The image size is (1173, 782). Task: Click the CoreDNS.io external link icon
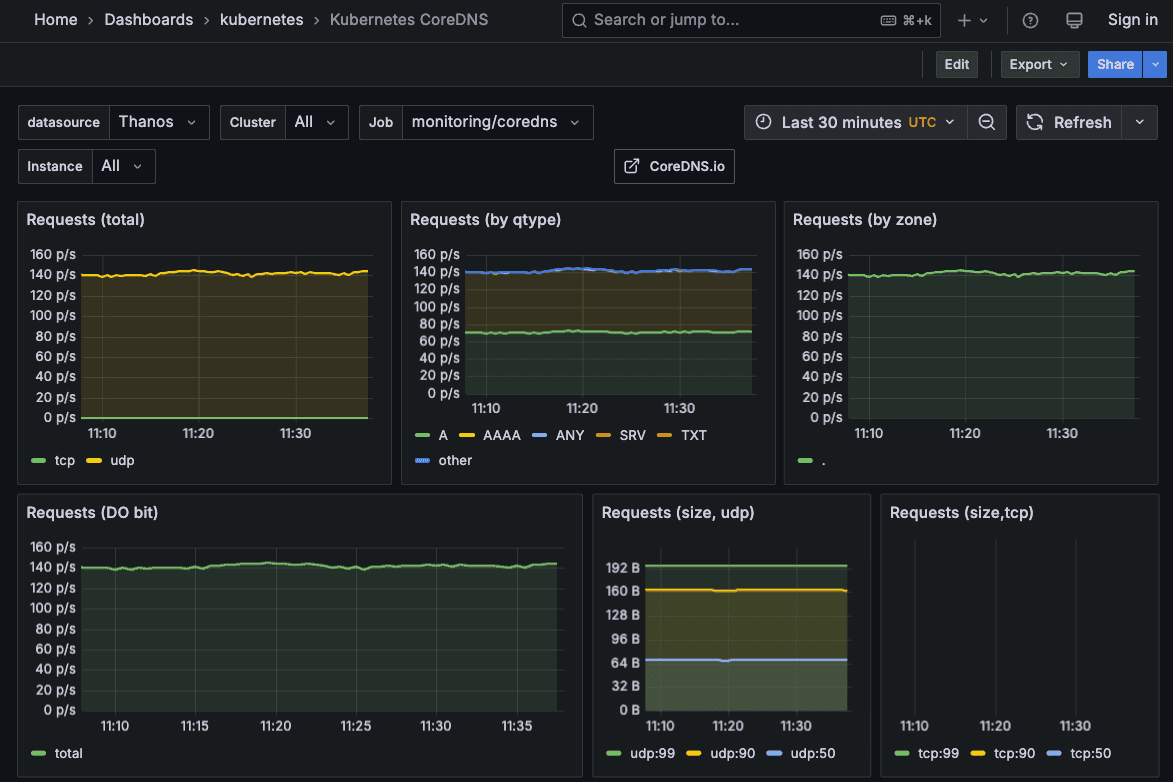point(631,166)
